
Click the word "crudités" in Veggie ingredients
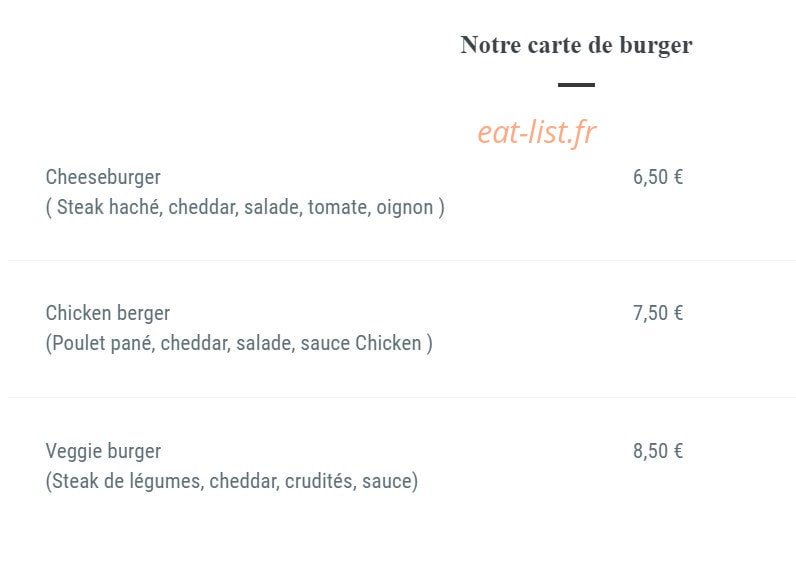tap(320, 481)
